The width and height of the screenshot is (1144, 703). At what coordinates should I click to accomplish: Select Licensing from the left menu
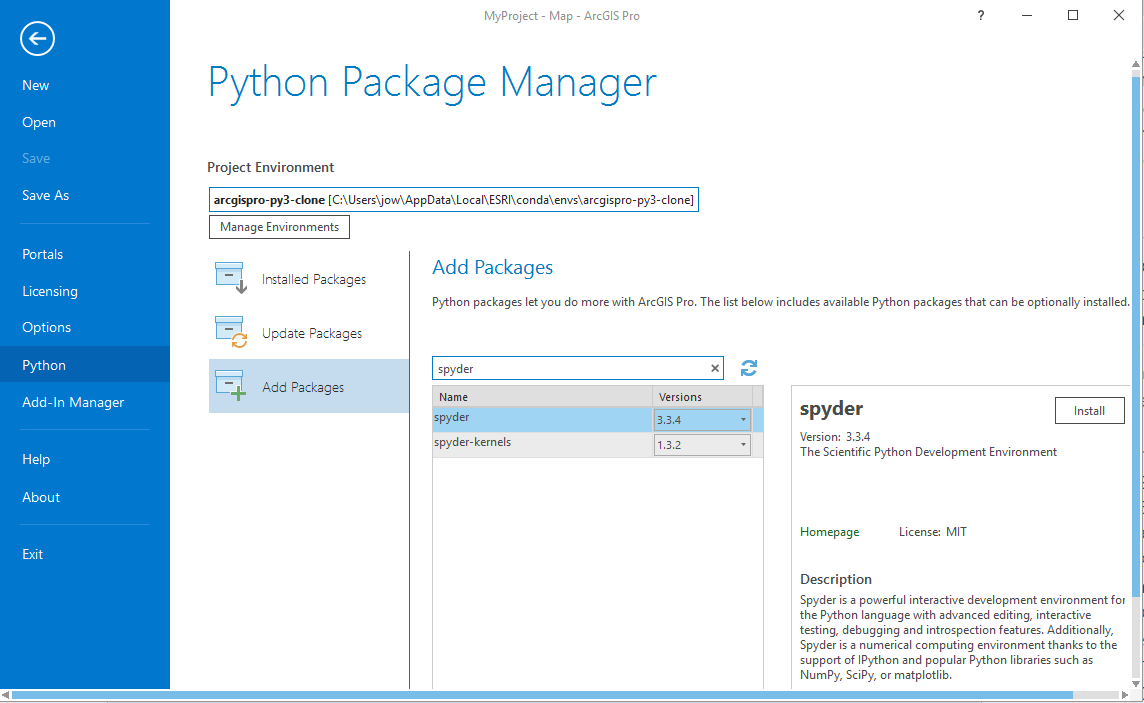(x=50, y=291)
